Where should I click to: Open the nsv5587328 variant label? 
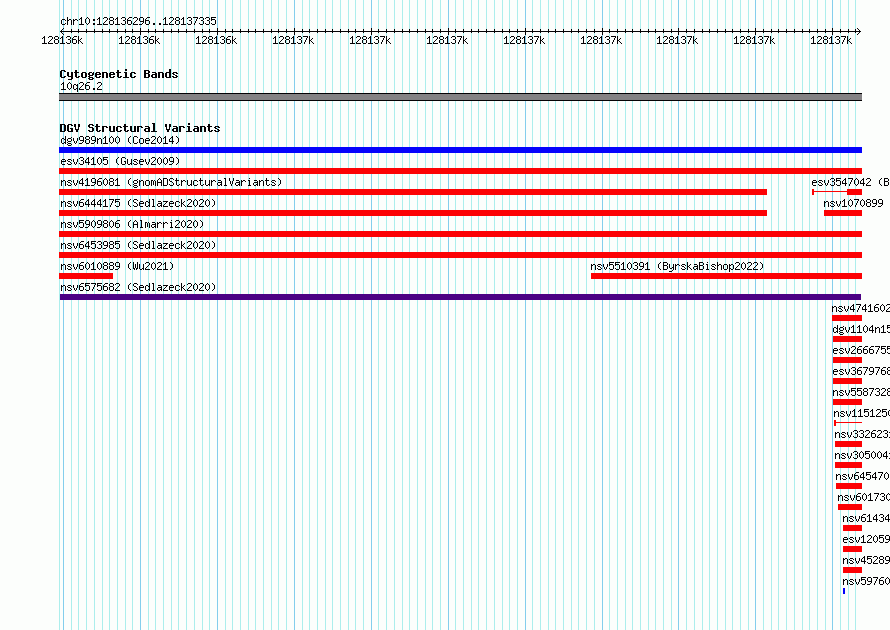click(x=861, y=392)
